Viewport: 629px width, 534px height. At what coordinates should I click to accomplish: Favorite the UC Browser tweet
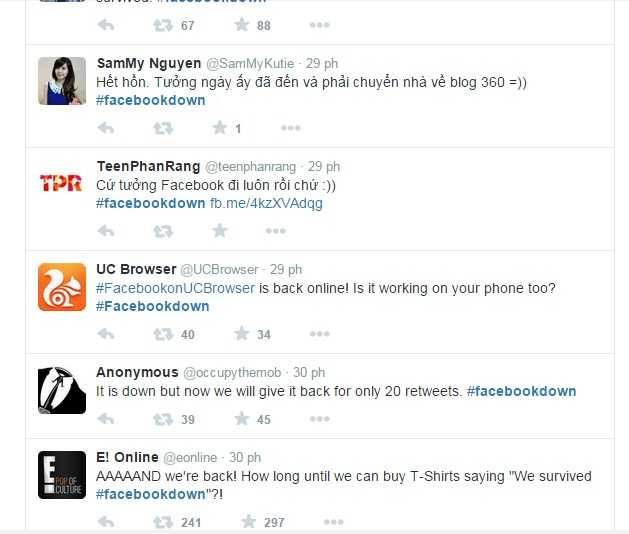241,333
